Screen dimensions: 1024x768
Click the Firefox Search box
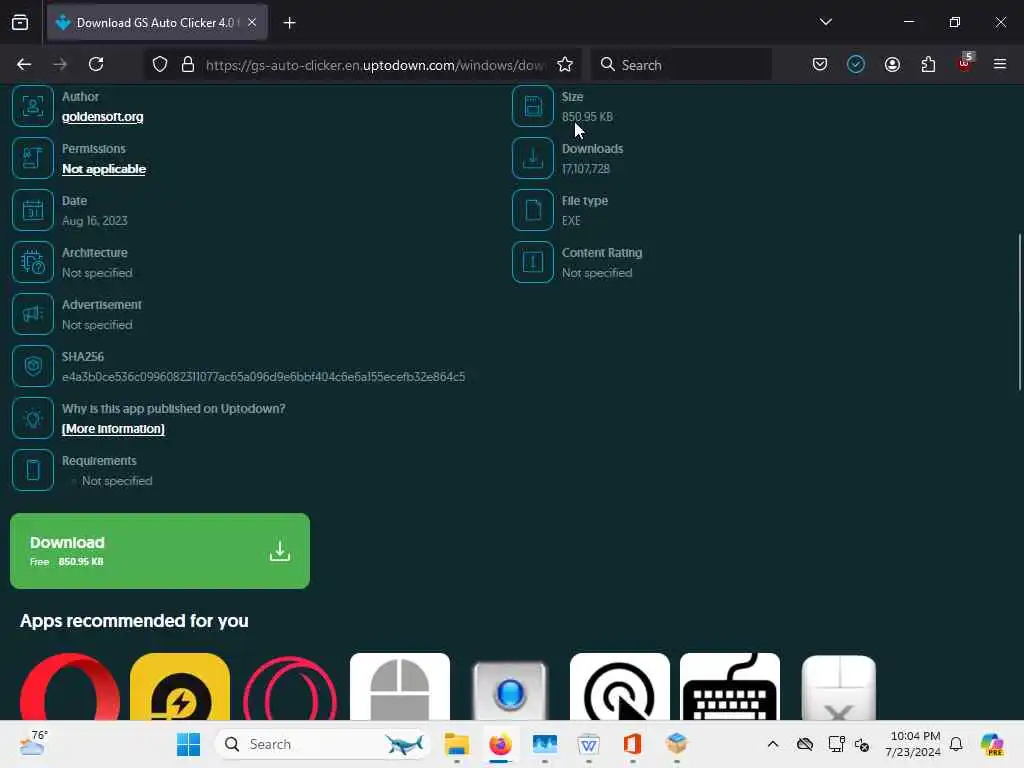coord(682,65)
